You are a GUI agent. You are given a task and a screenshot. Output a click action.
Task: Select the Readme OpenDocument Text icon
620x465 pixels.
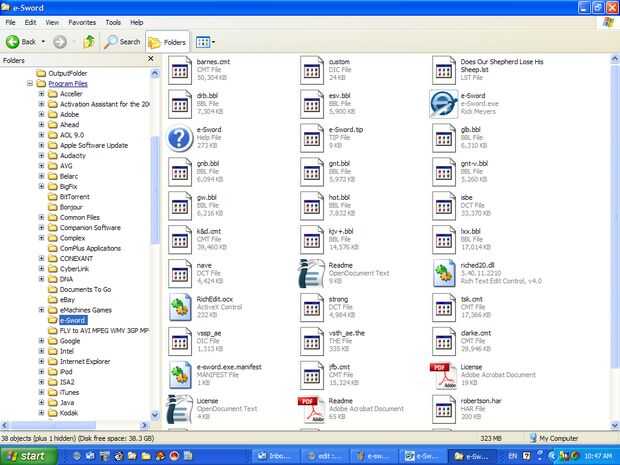click(x=312, y=274)
